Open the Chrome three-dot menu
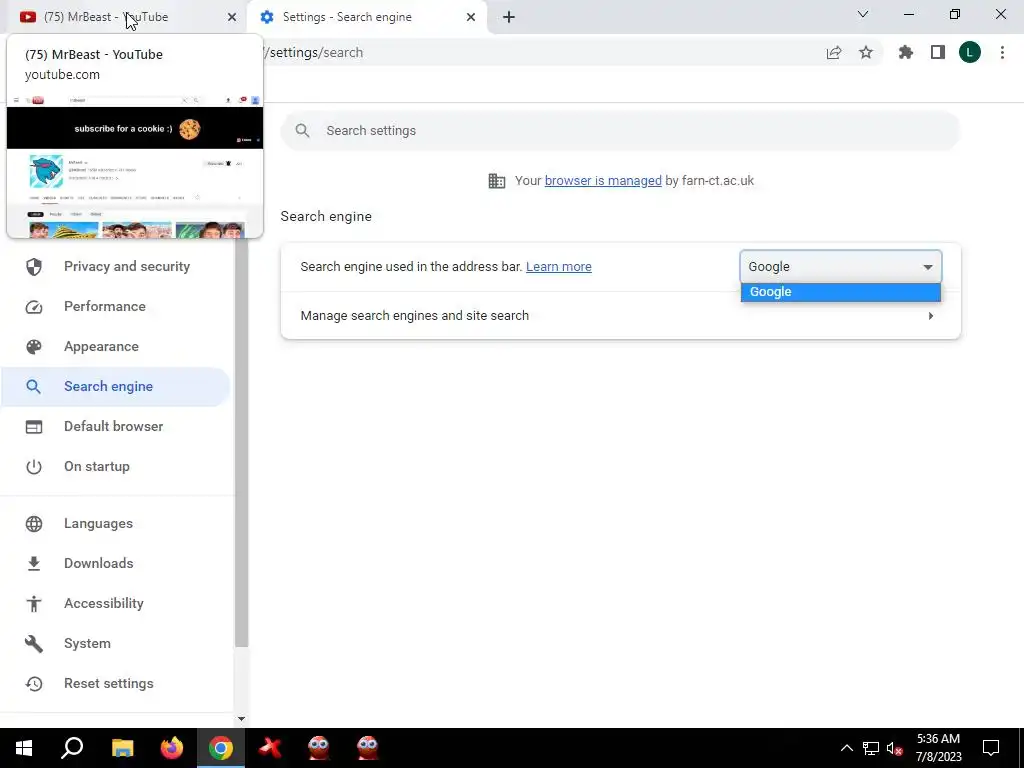The width and height of the screenshot is (1024, 768). pos(1002,52)
